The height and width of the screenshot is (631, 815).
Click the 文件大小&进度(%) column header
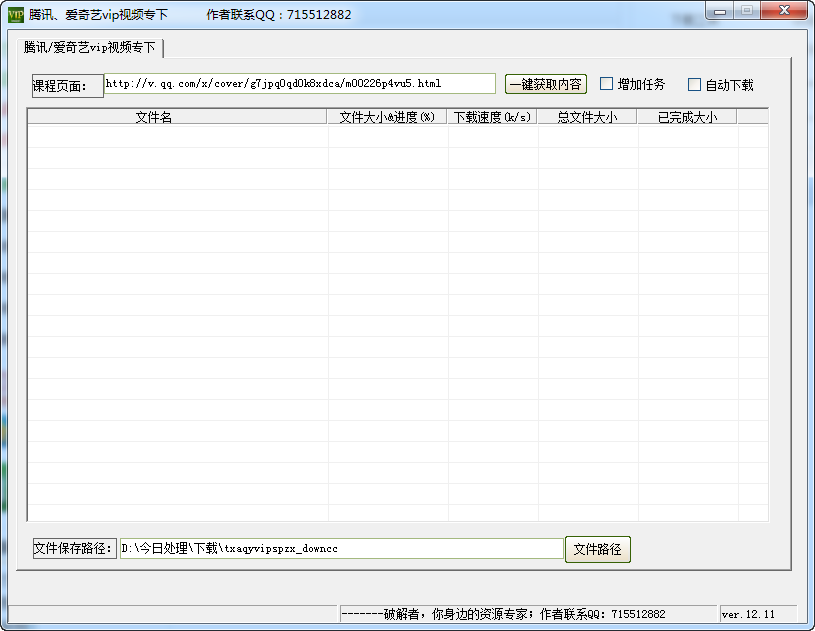pos(387,117)
